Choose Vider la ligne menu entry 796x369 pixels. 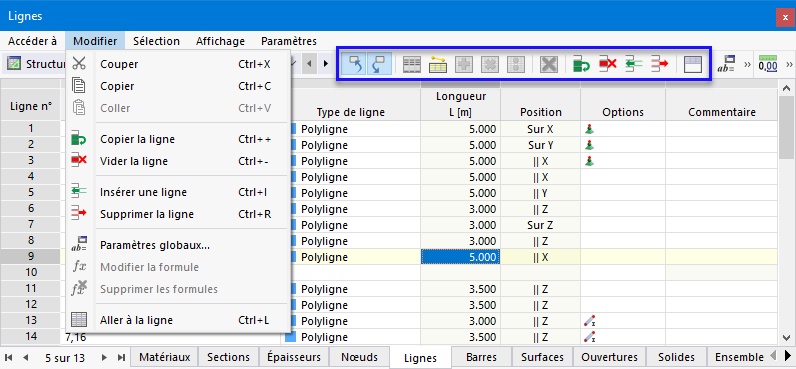tap(178, 161)
